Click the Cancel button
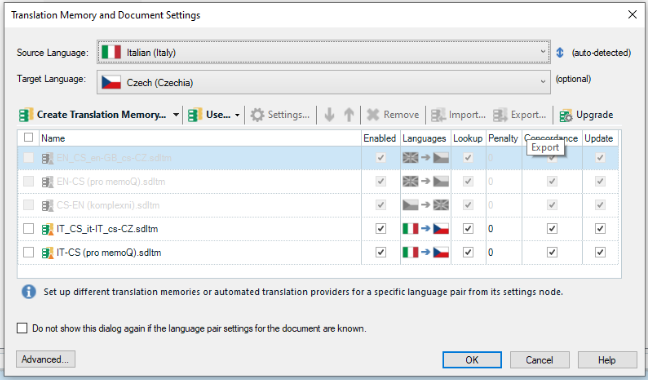648x380 pixels. click(x=539, y=360)
